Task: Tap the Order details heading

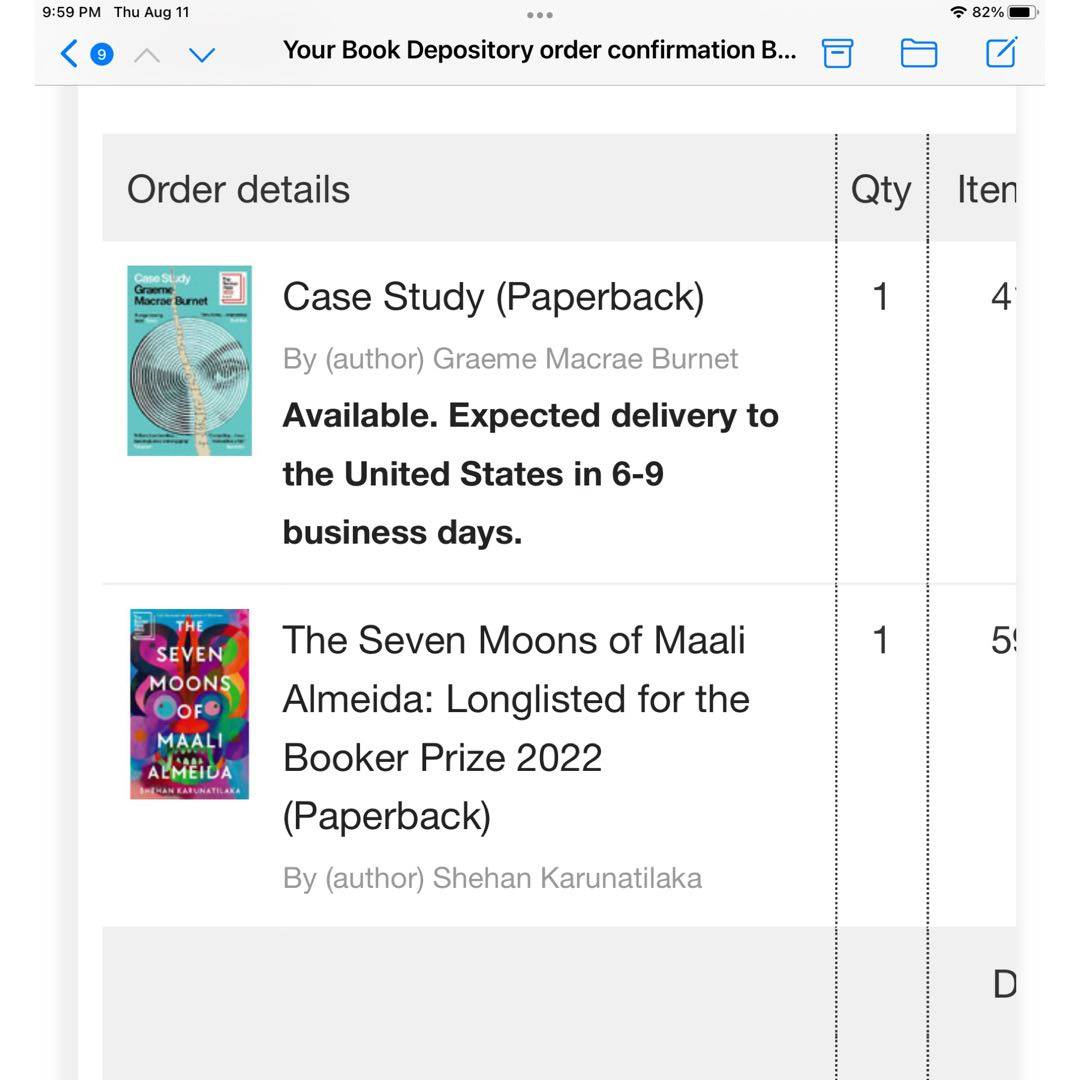Action: click(238, 189)
